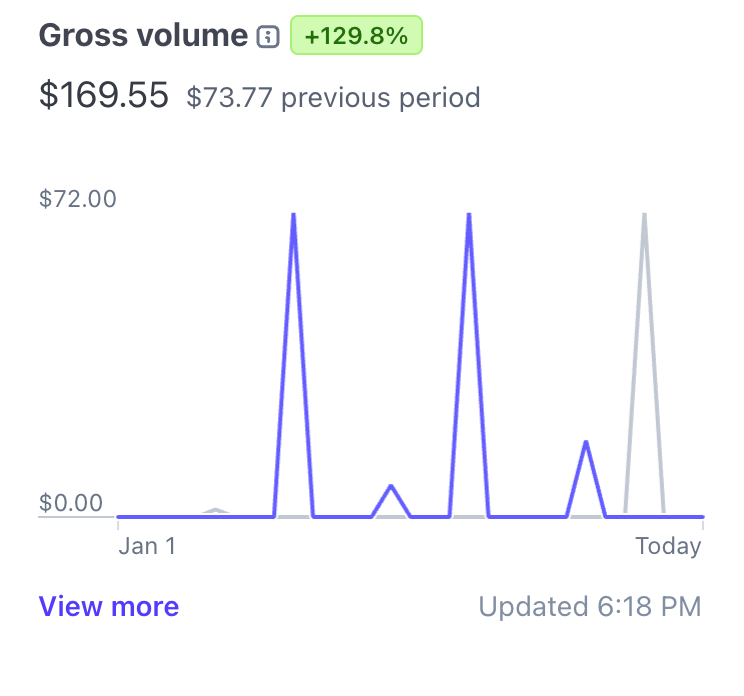The height and width of the screenshot is (696, 744).
Task: Click the $0.00 y-axis label
Action: pos(71,502)
